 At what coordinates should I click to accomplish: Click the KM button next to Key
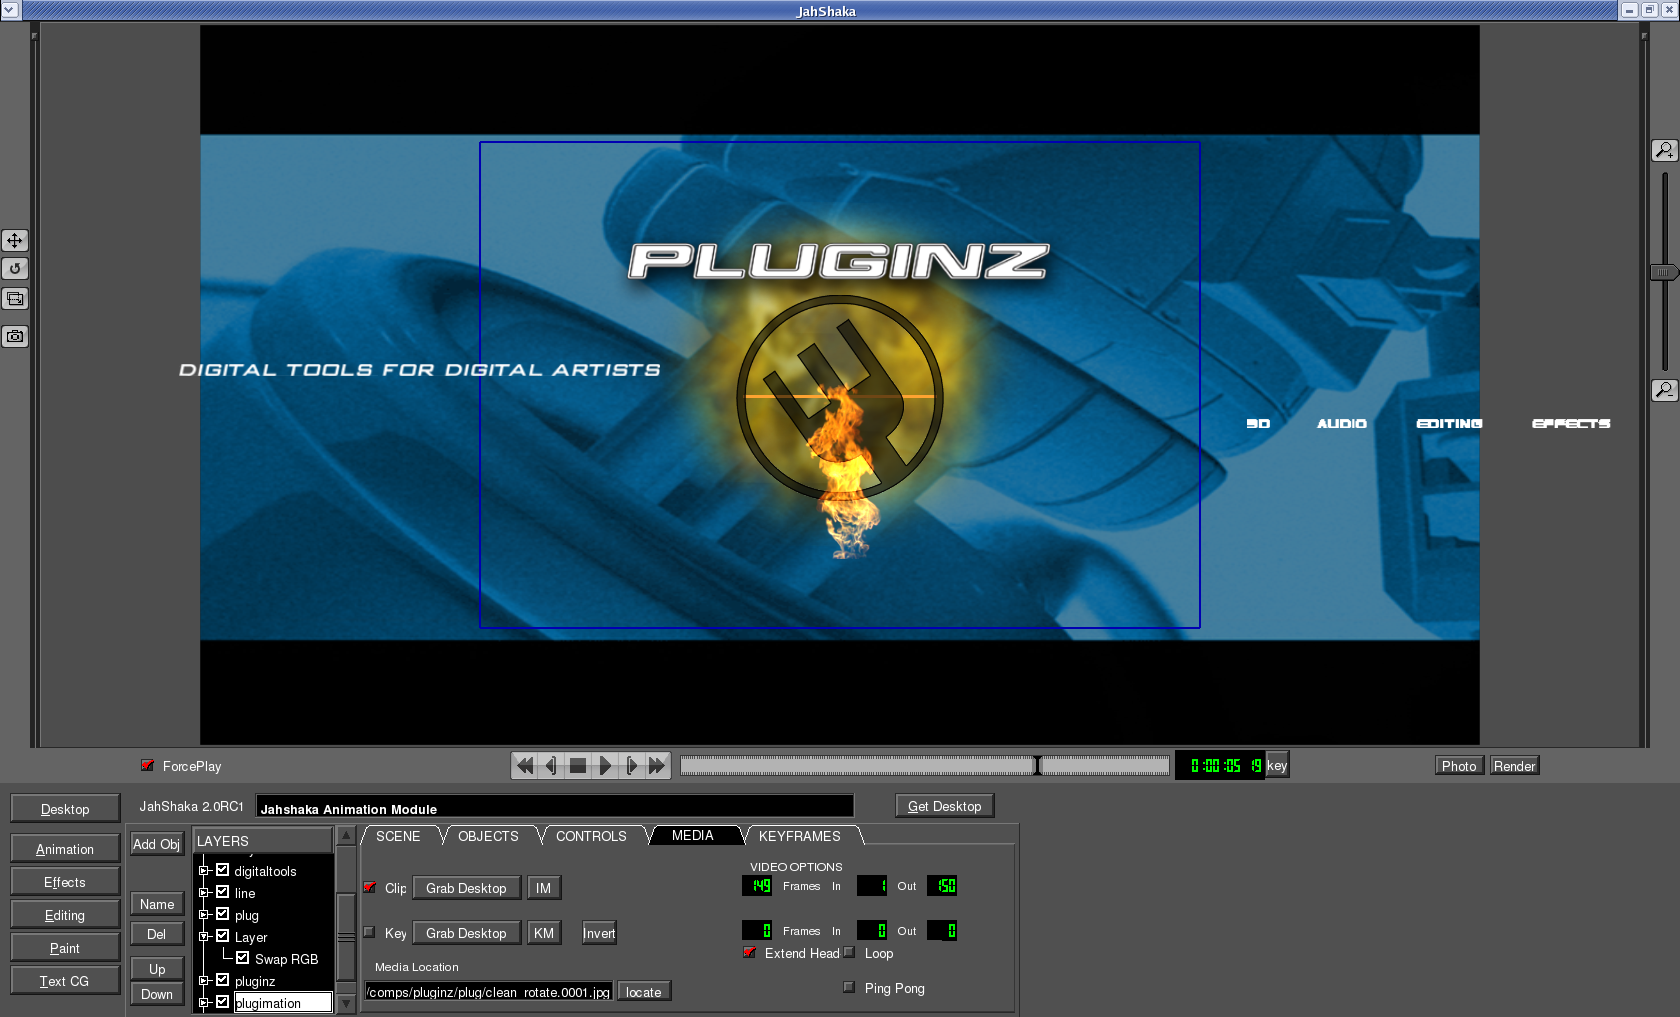click(x=544, y=933)
